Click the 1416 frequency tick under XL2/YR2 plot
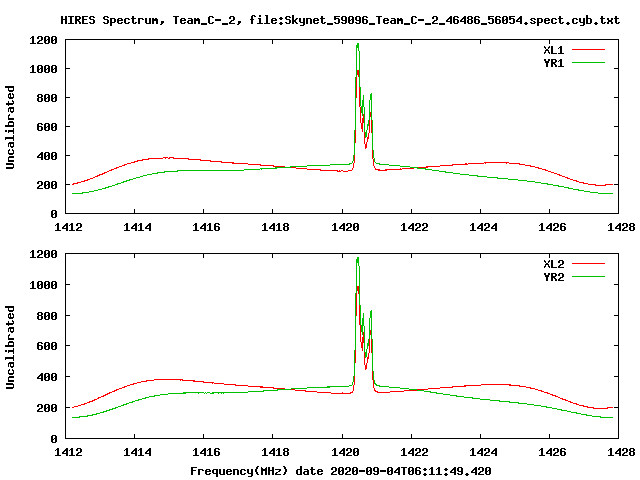The width and height of the screenshot is (640, 480). pos(206,452)
